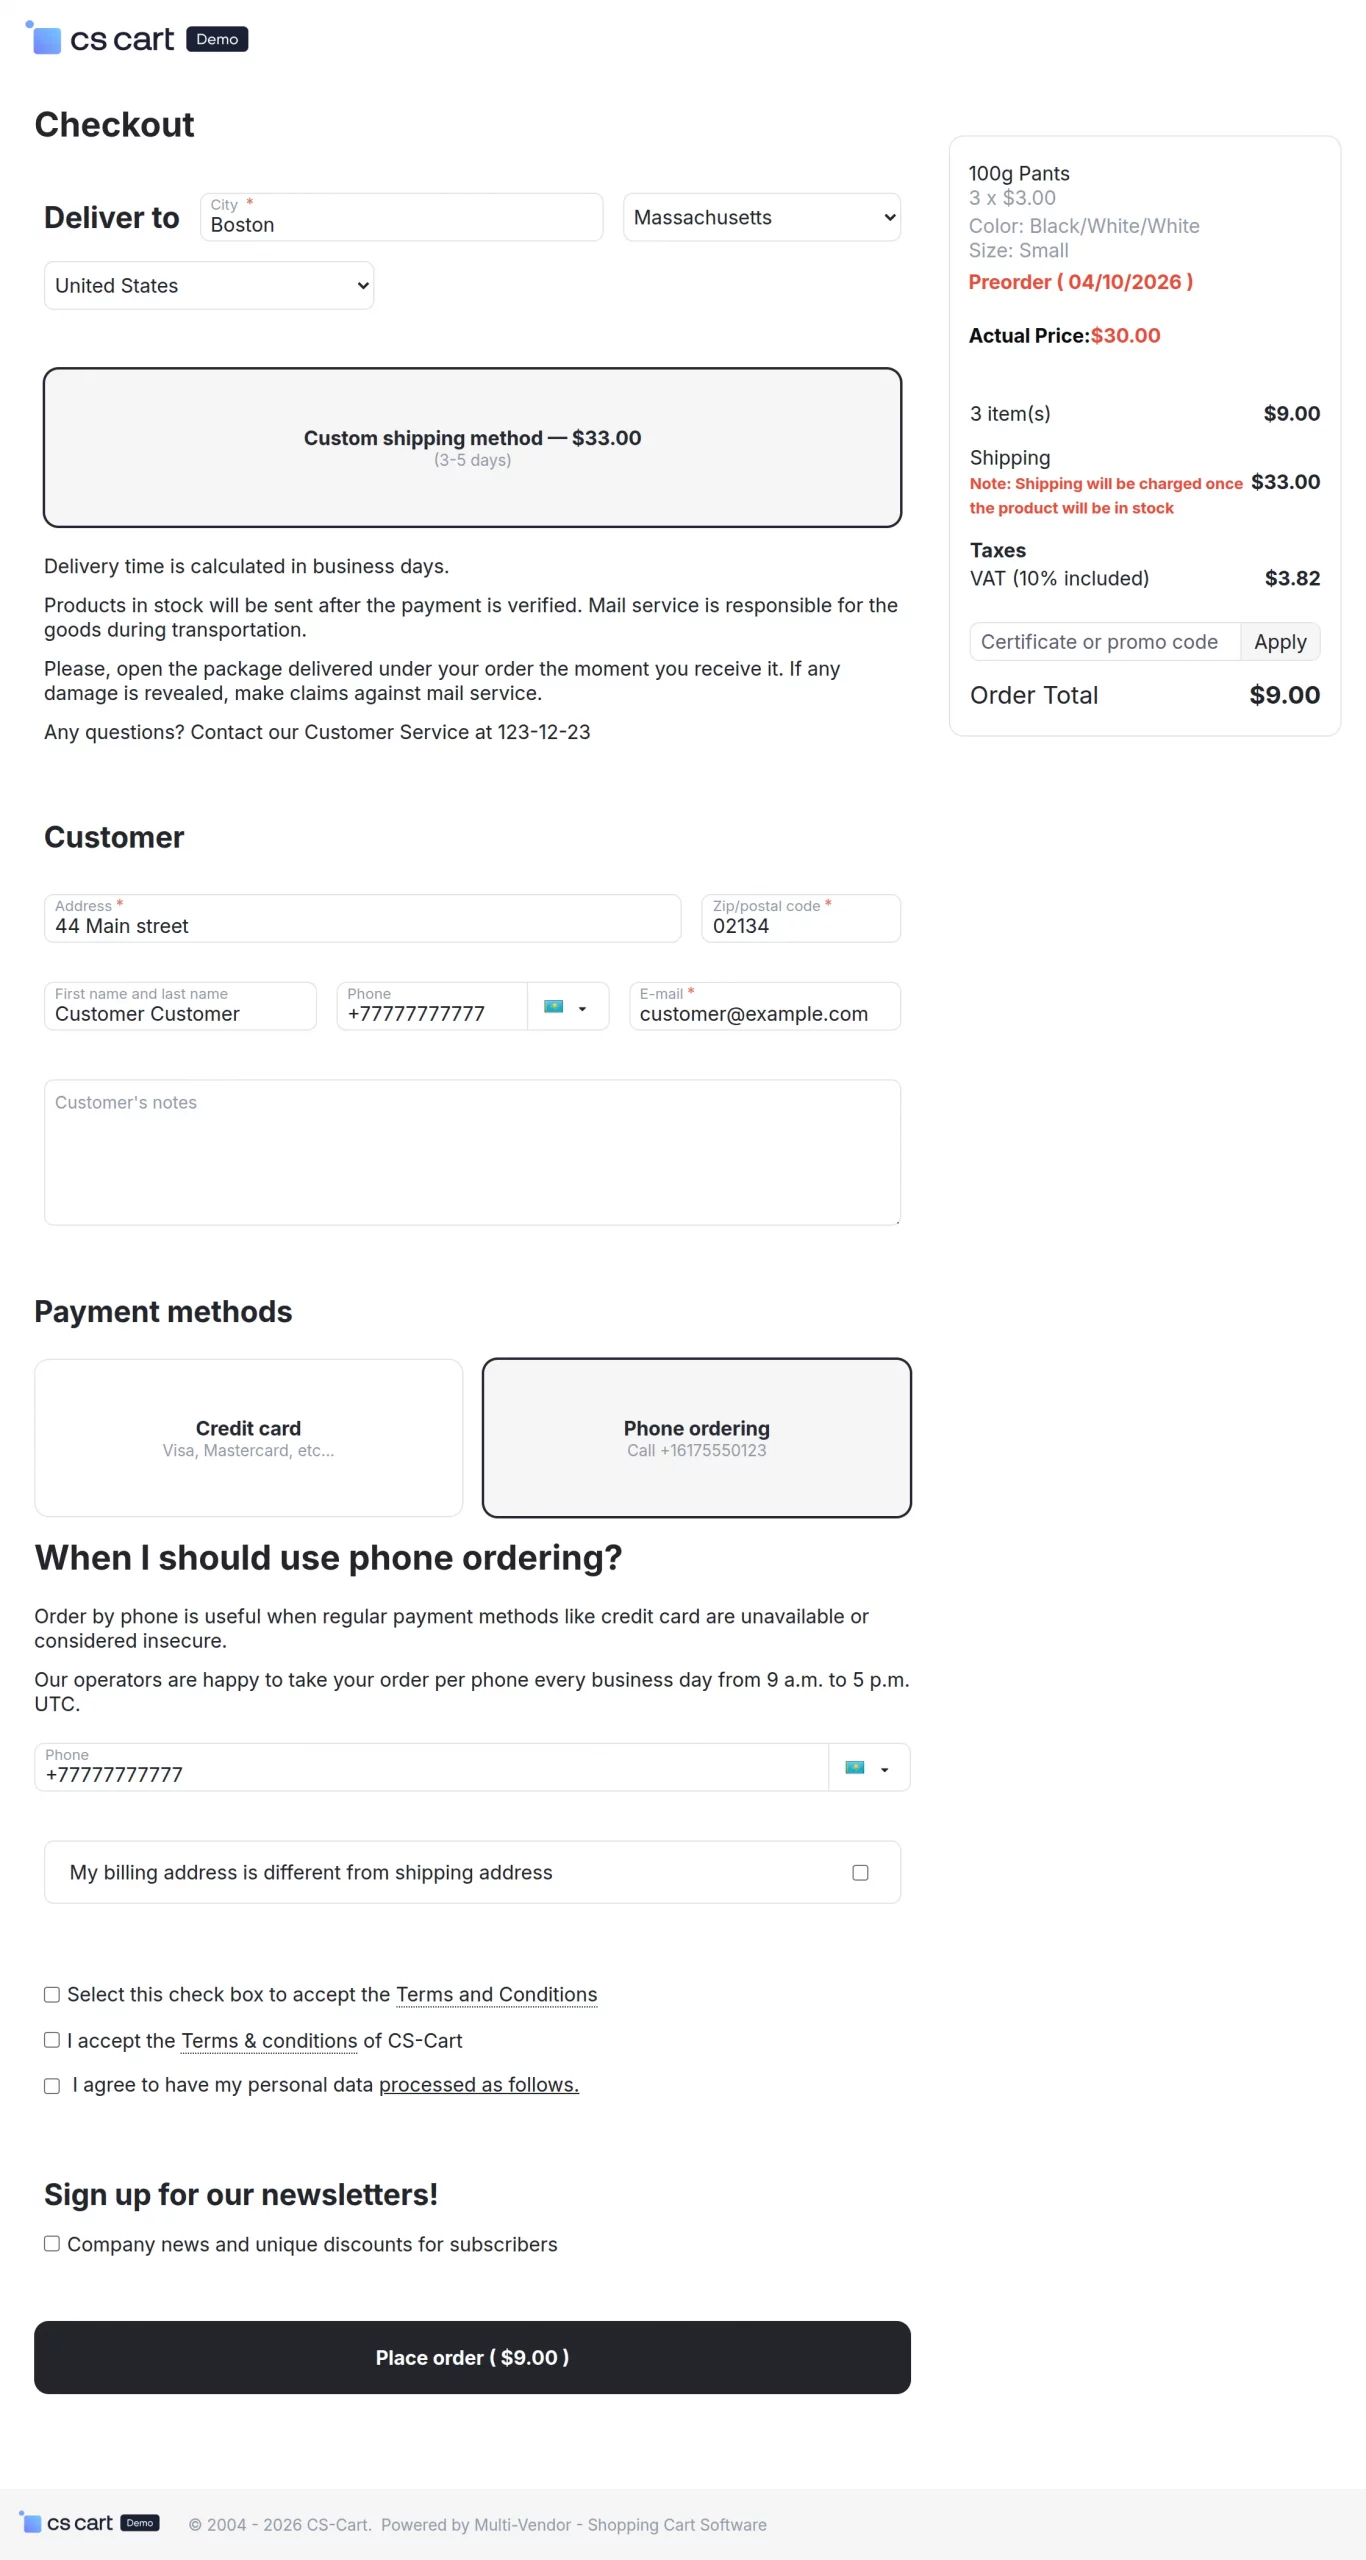Click the Place order ( $9.00 ) button
The height and width of the screenshot is (2560, 1366).
tap(471, 2357)
